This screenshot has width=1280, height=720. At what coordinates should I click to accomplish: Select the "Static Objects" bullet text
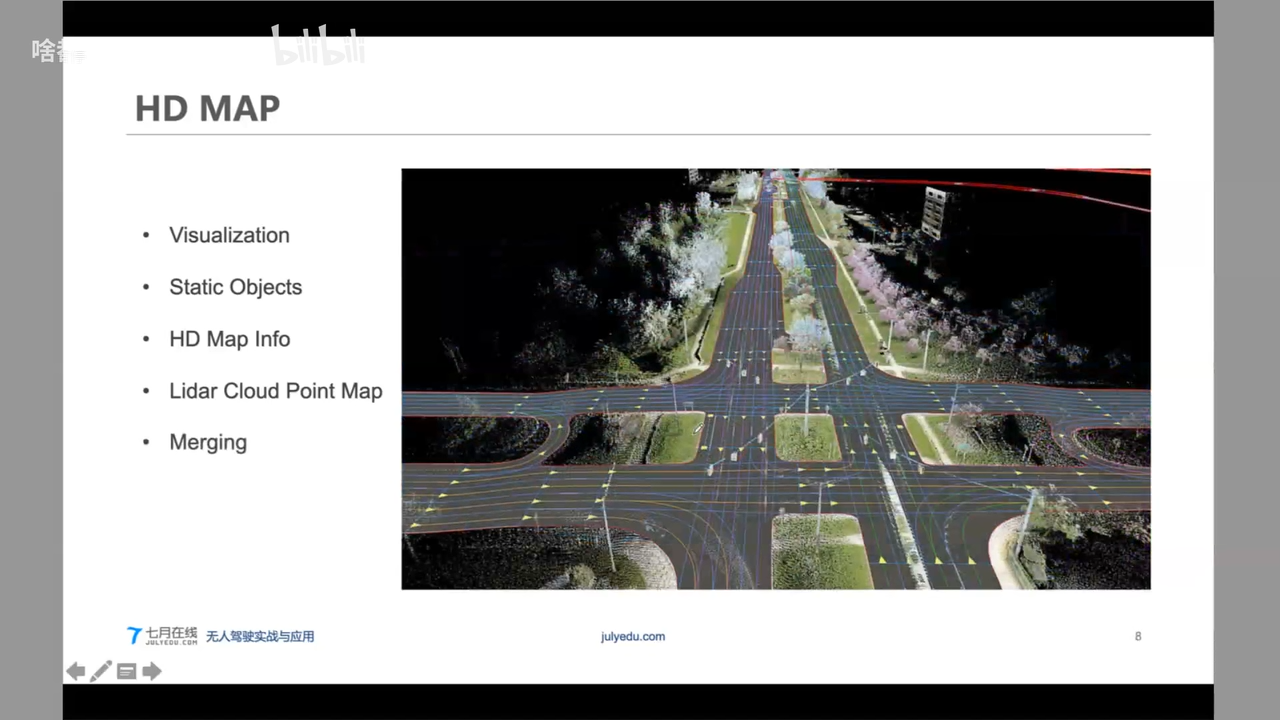pos(235,287)
